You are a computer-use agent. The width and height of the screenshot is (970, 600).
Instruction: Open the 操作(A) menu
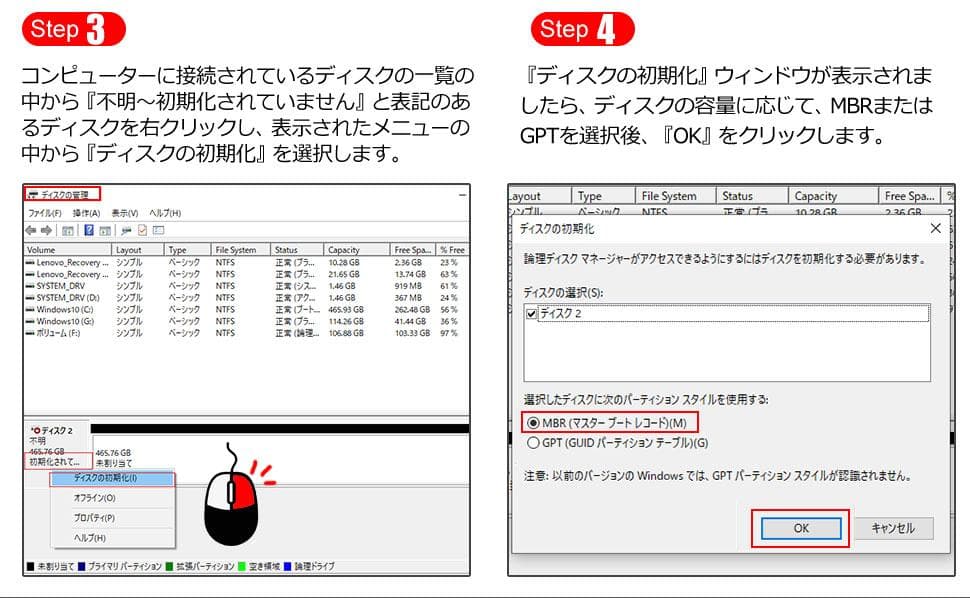pos(86,213)
